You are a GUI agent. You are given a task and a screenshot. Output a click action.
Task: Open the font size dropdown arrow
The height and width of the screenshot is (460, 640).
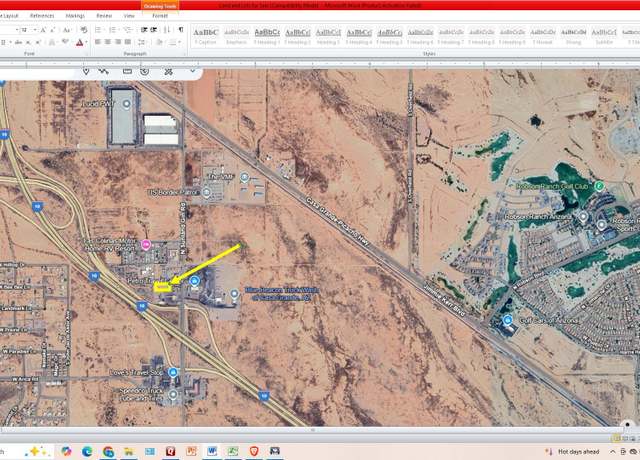pos(35,30)
